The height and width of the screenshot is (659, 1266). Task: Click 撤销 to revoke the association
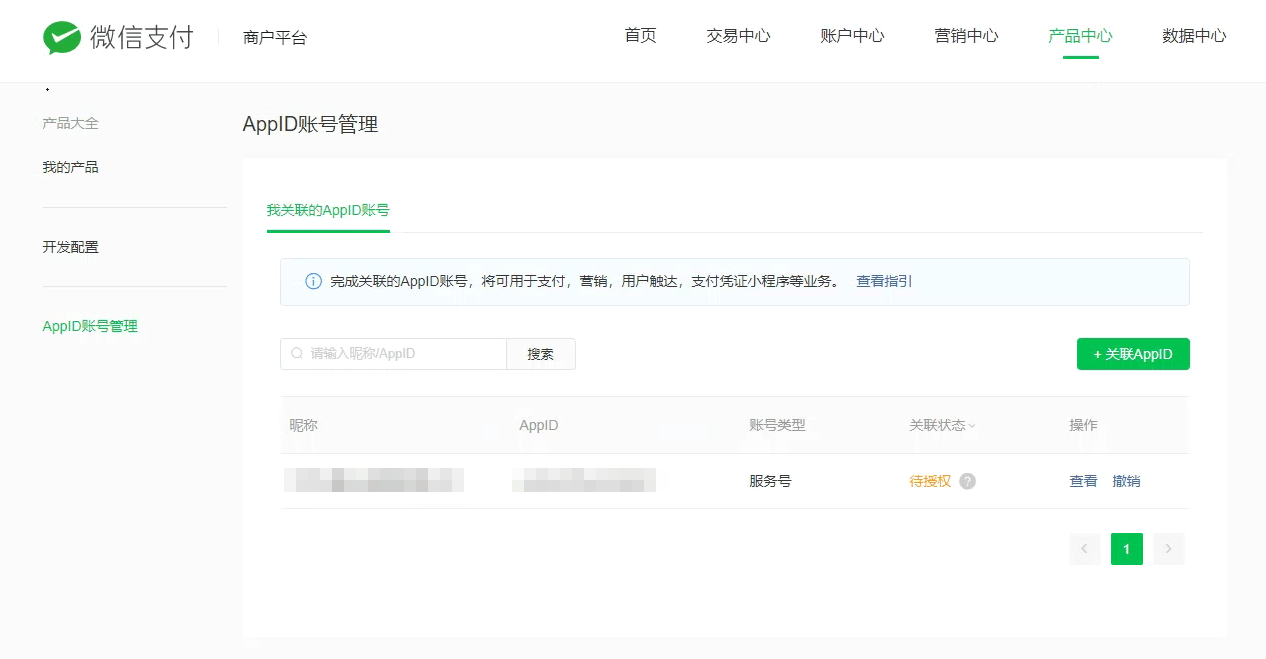coord(1126,481)
